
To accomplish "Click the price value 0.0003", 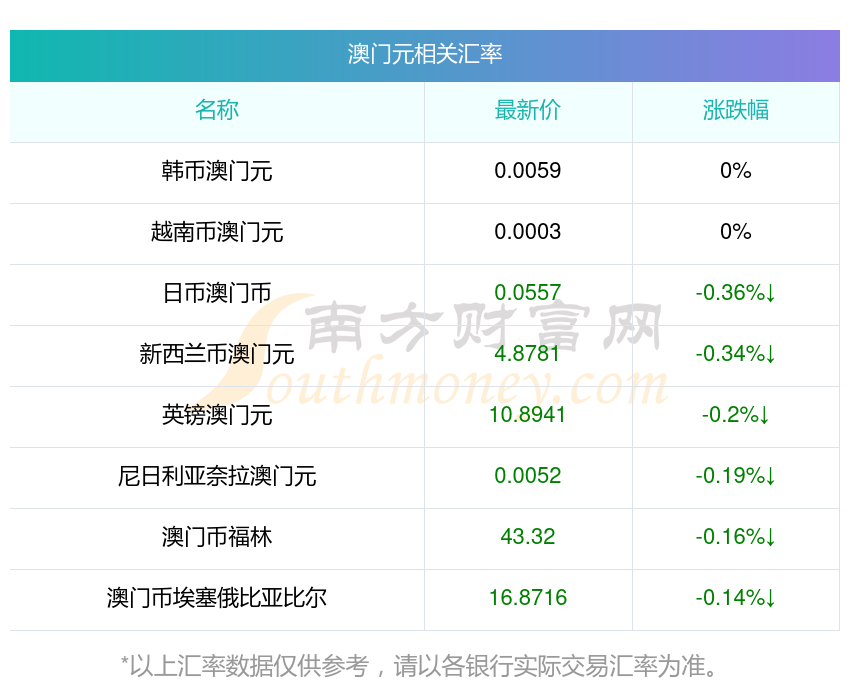I will [527, 232].
